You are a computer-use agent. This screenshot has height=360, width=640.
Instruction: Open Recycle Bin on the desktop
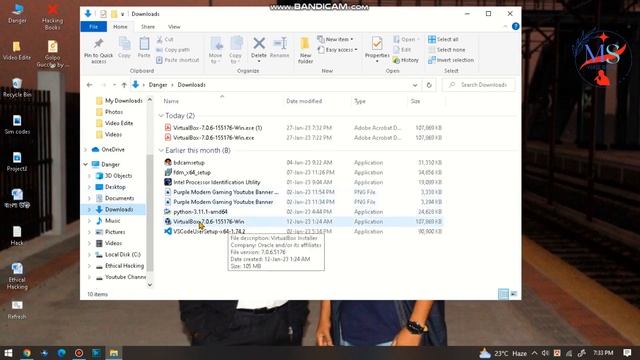[x=17, y=88]
